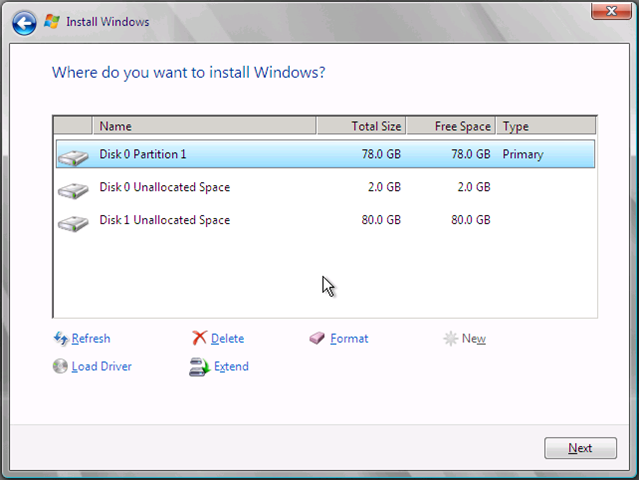The image size is (639, 480).
Task: Click the Load Driver disc icon
Action: [x=60, y=366]
